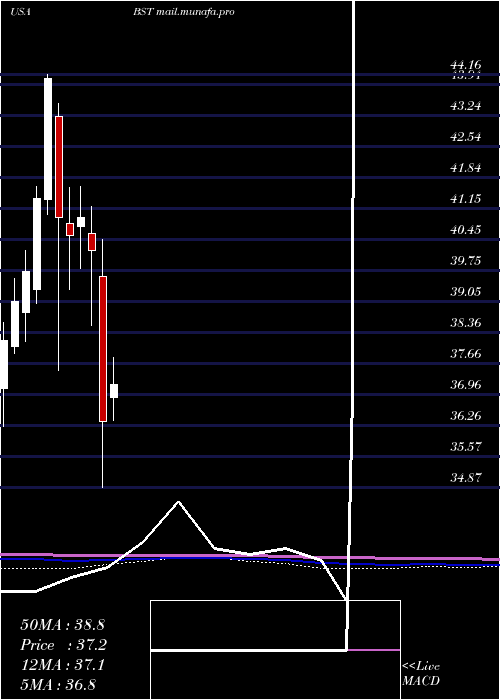Click the 37.66 price axis label
This screenshot has width=500, height=700.
pyautogui.click(x=466, y=354)
